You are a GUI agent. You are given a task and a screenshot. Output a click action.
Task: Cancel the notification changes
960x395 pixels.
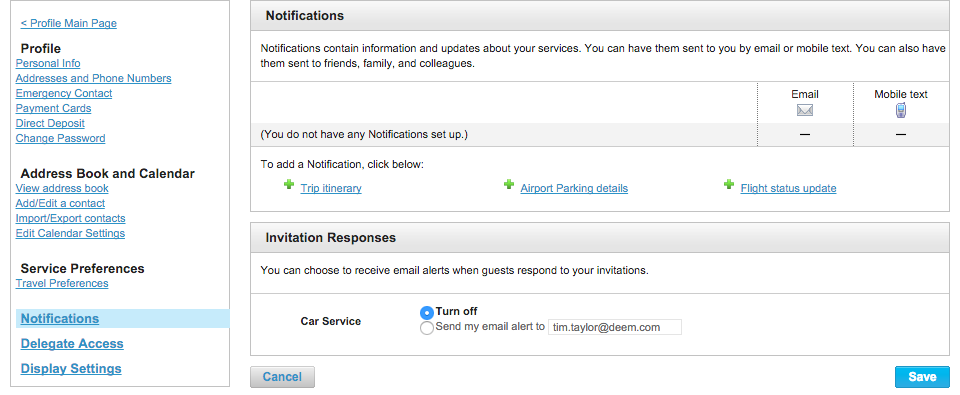pos(282,377)
